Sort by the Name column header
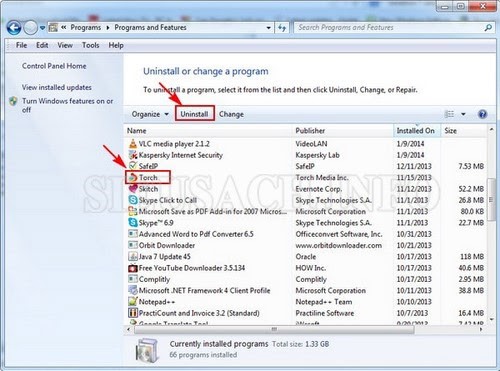Image resolution: width=500 pixels, height=371 pixels. click(x=209, y=131)
